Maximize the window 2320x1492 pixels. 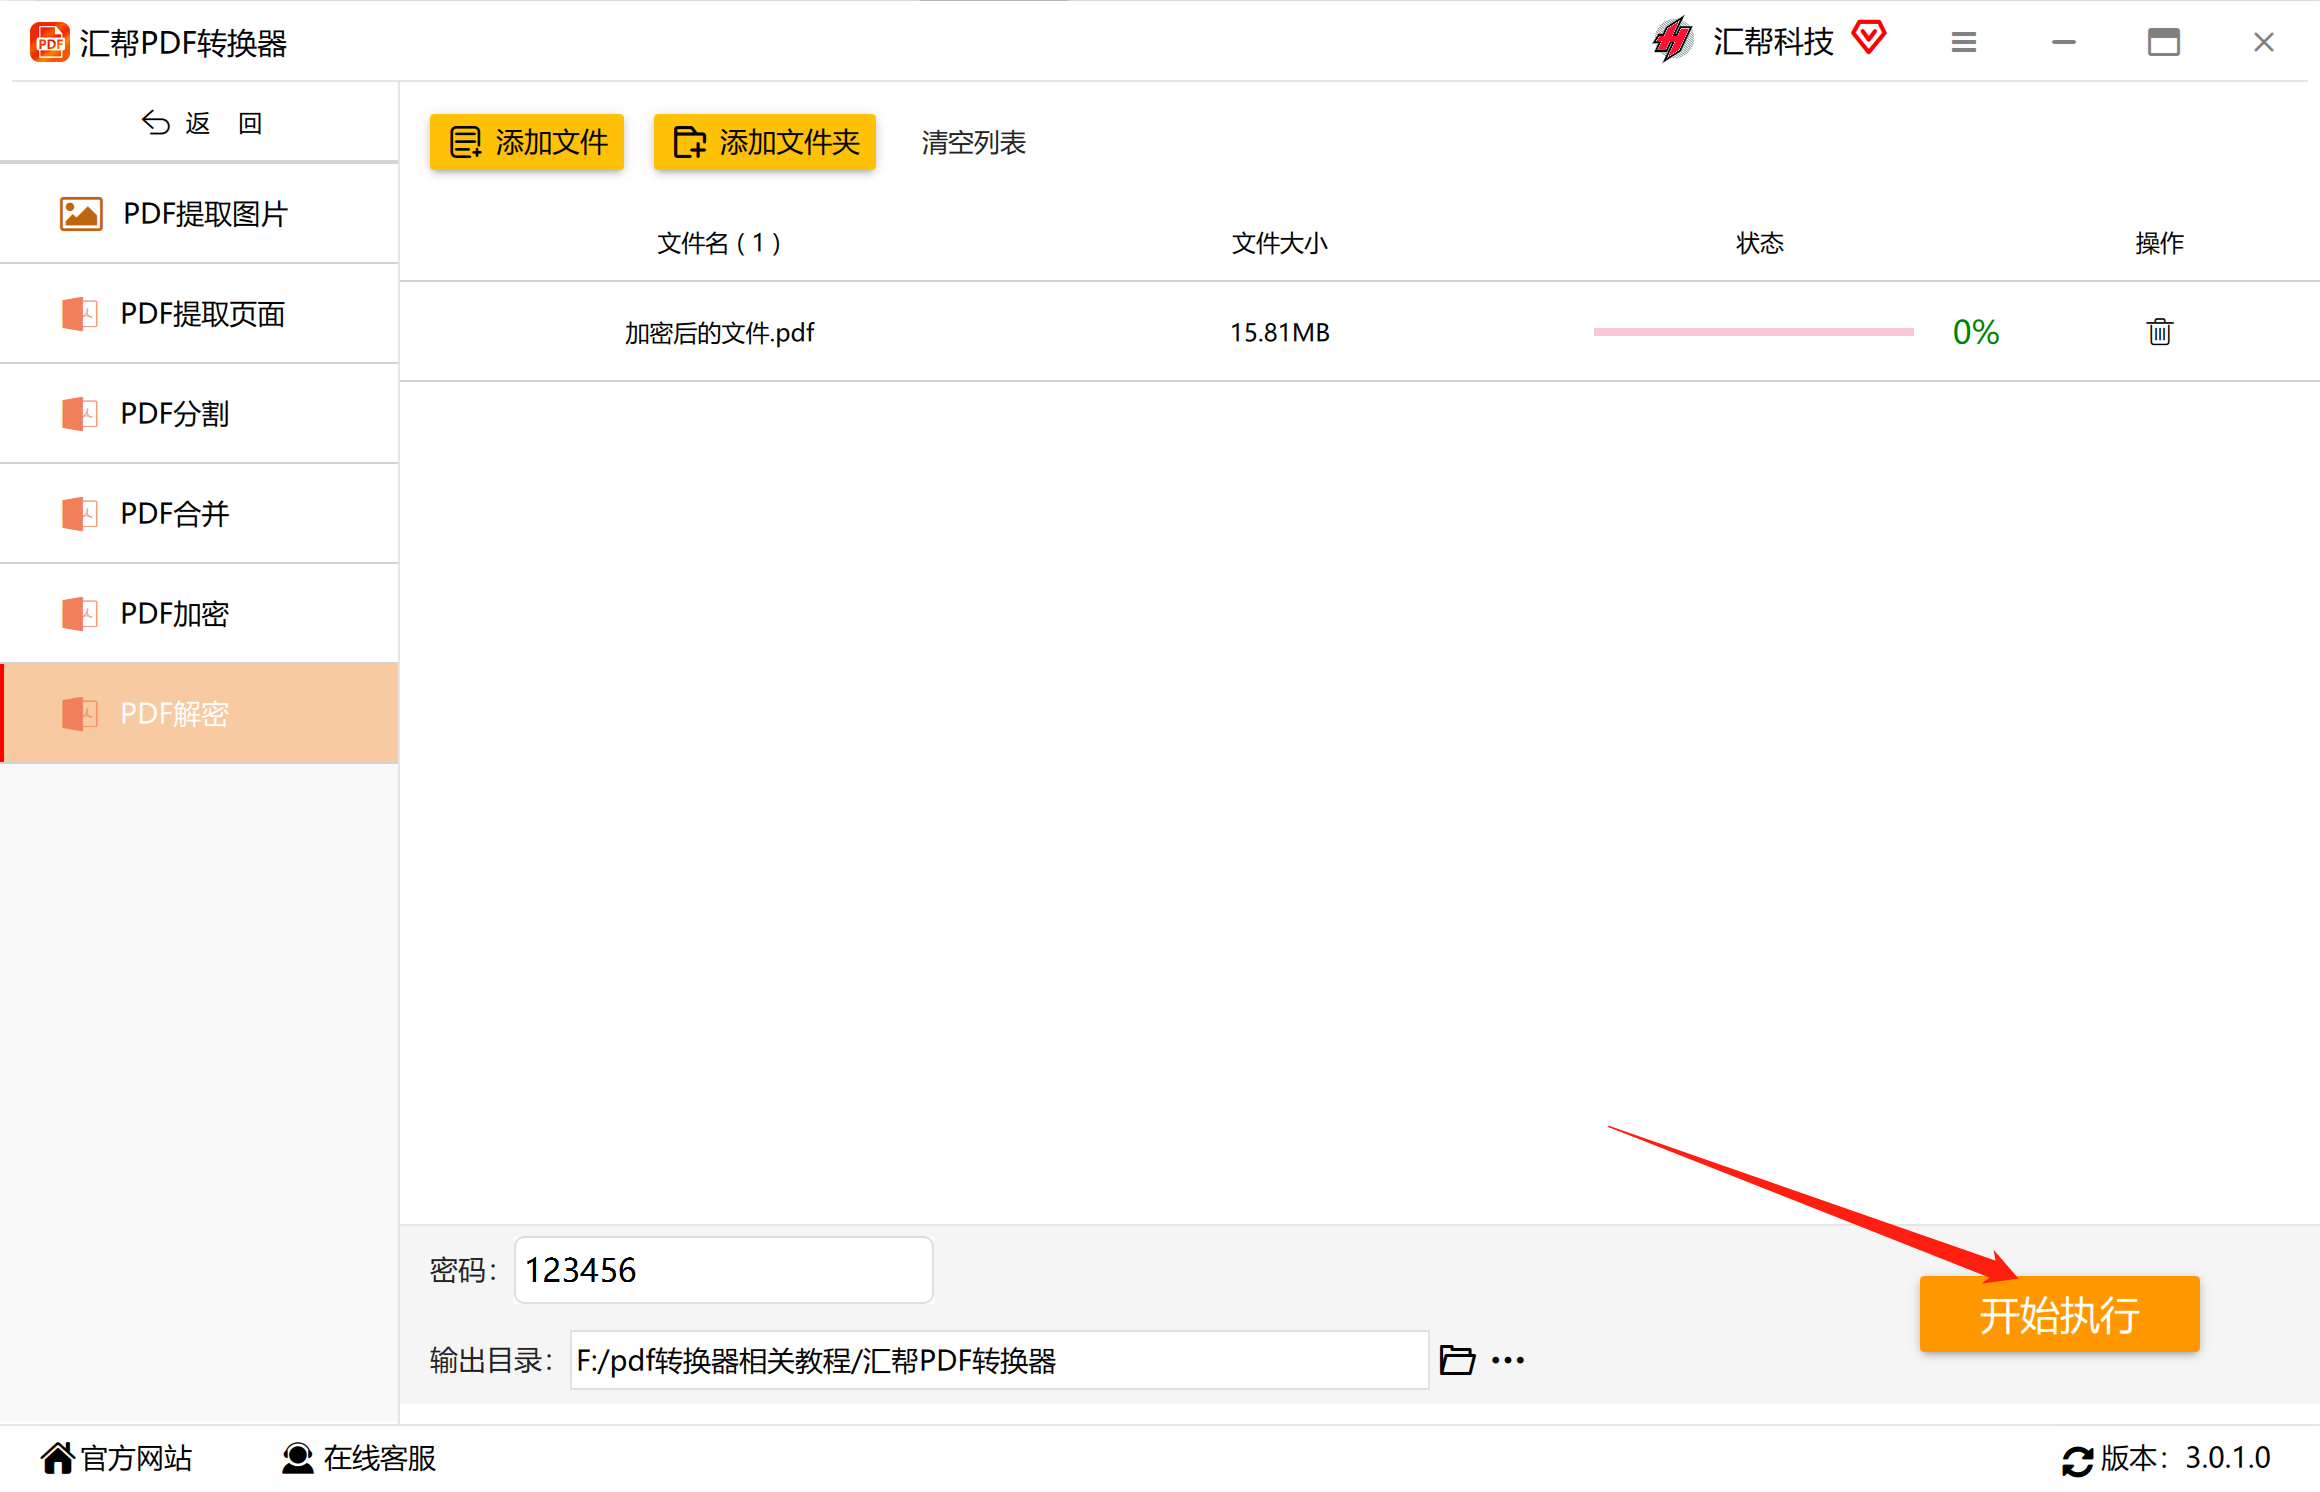[x=2164, y=42]
